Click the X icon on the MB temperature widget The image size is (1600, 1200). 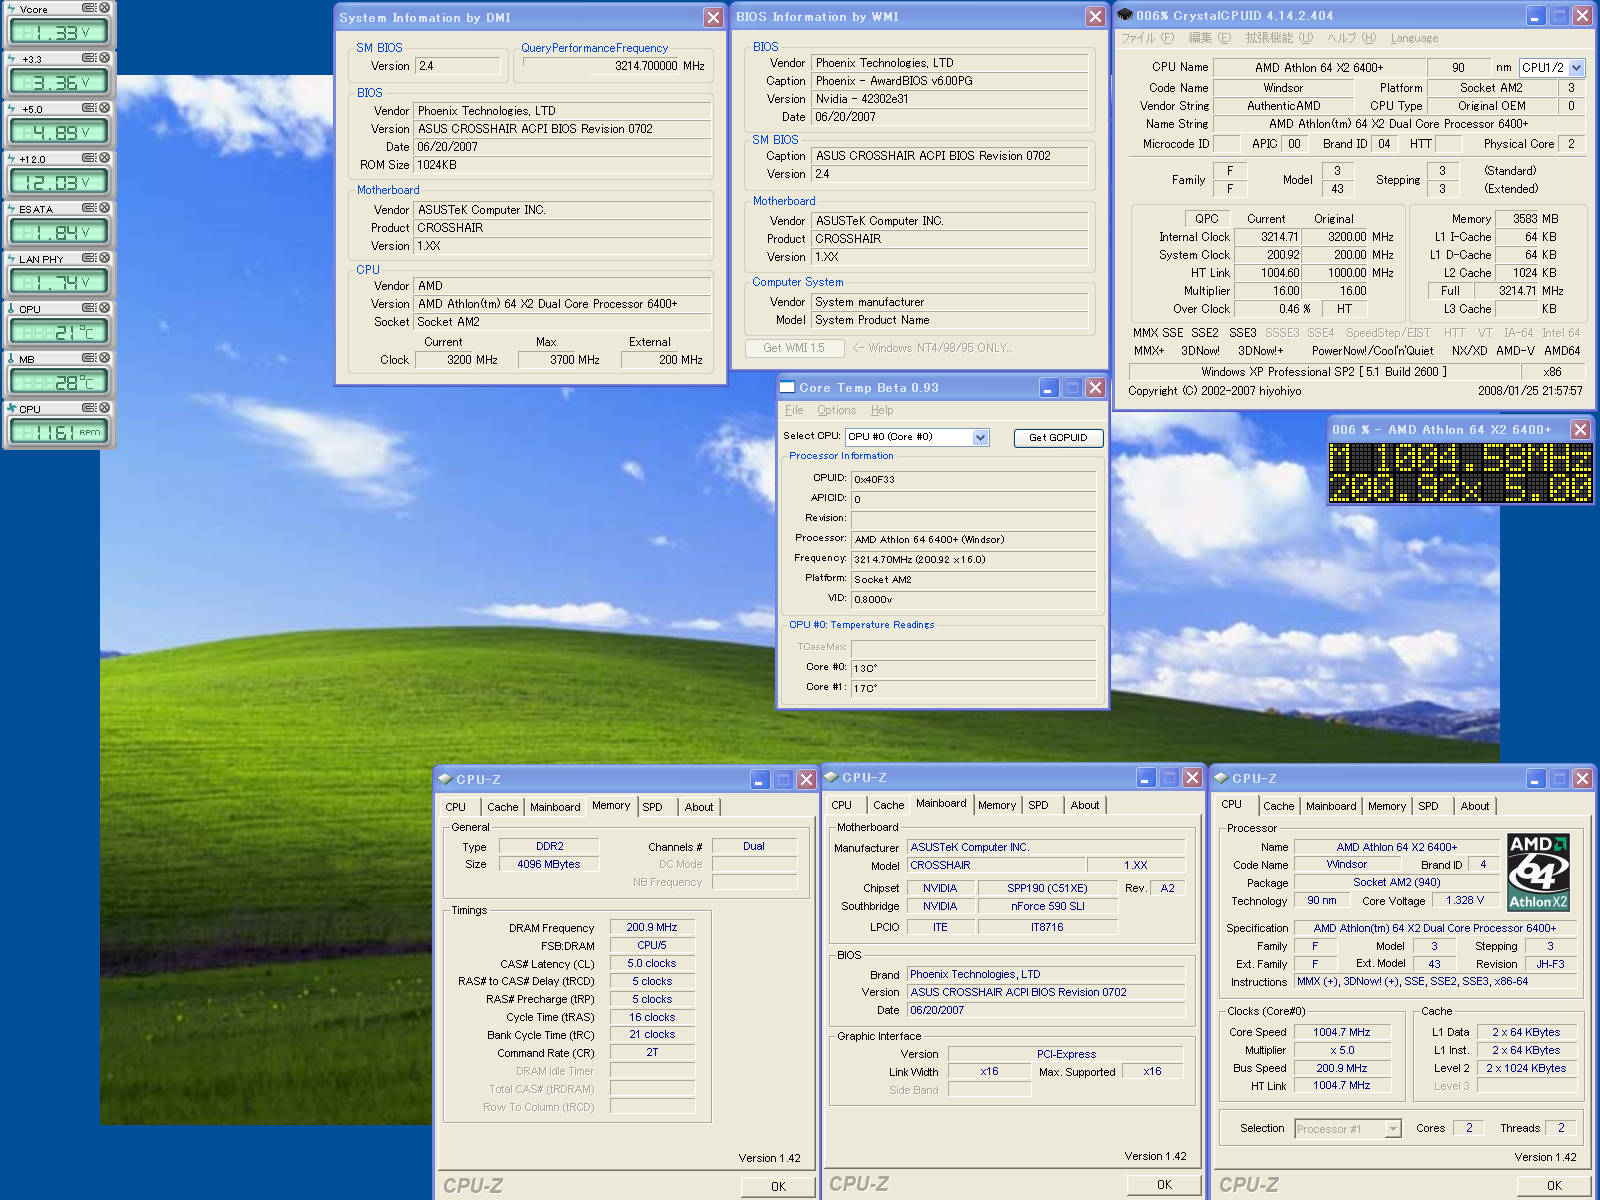[x=104, y=358]
